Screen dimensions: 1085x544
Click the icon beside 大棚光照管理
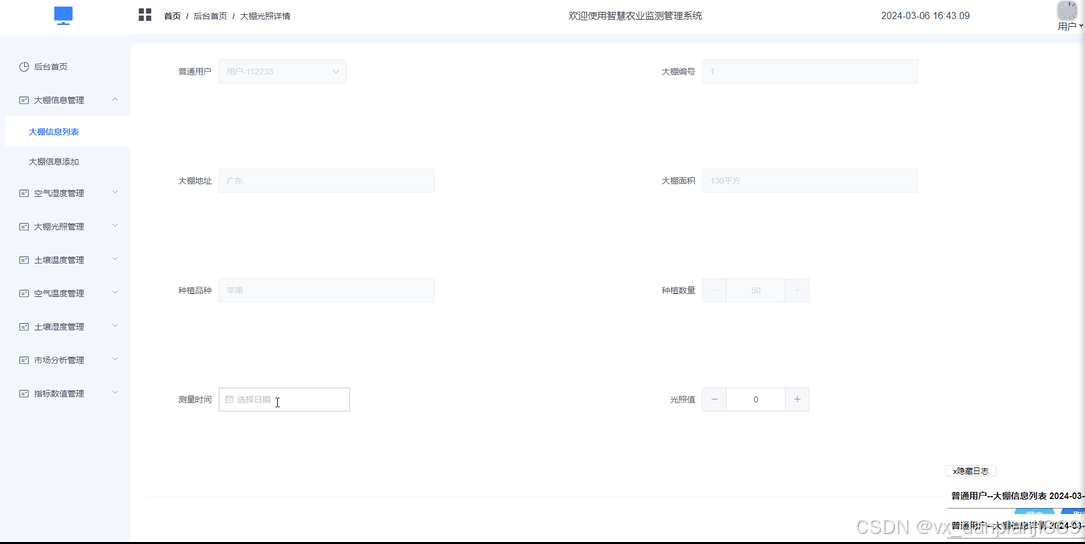pyautogui.click(x=24, y=226)
